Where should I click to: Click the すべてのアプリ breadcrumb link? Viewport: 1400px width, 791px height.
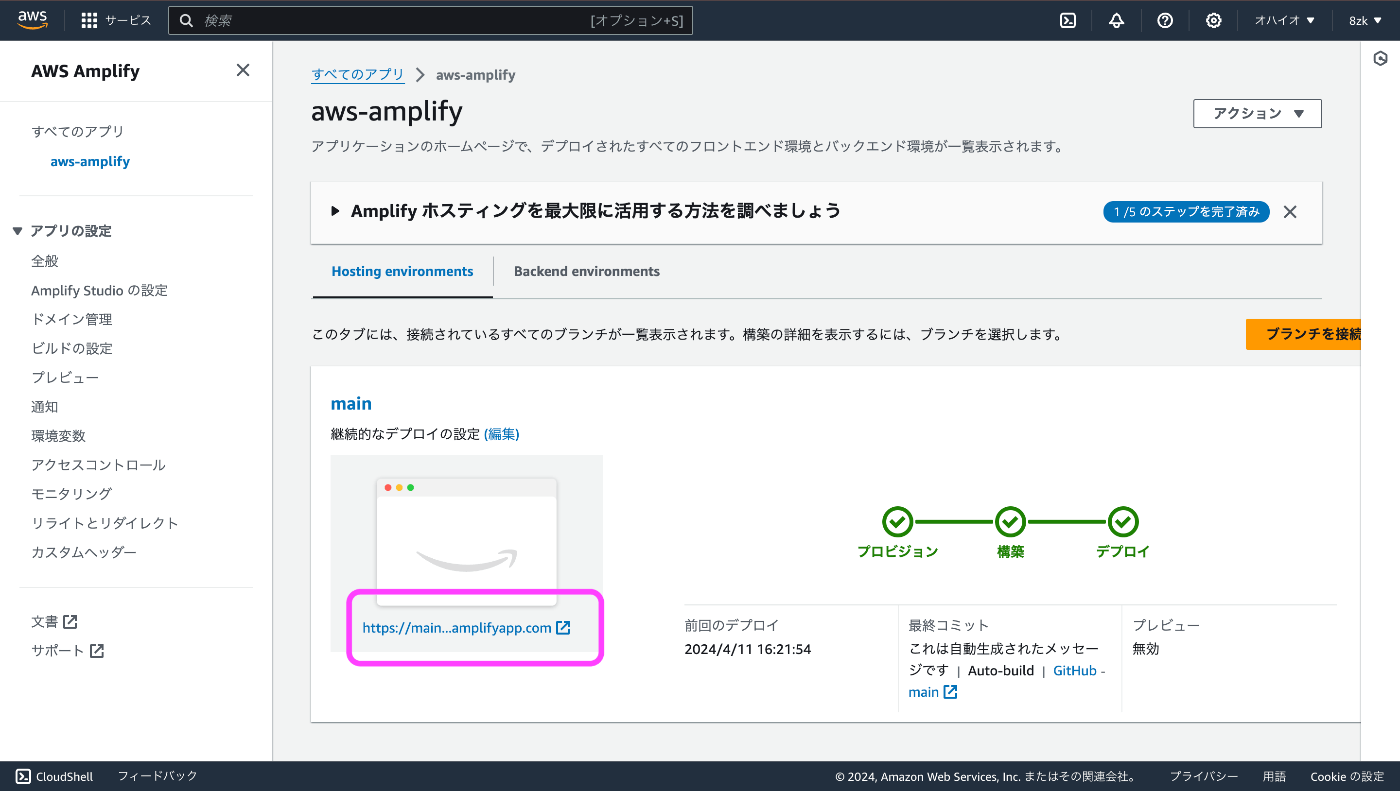point(358,75)
